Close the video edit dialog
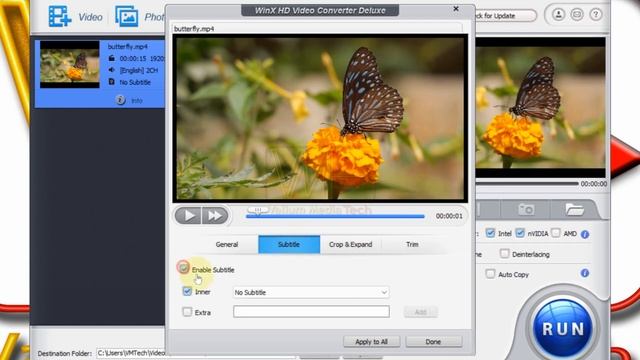Screen dimensions: 640x360 coord(456,9)
